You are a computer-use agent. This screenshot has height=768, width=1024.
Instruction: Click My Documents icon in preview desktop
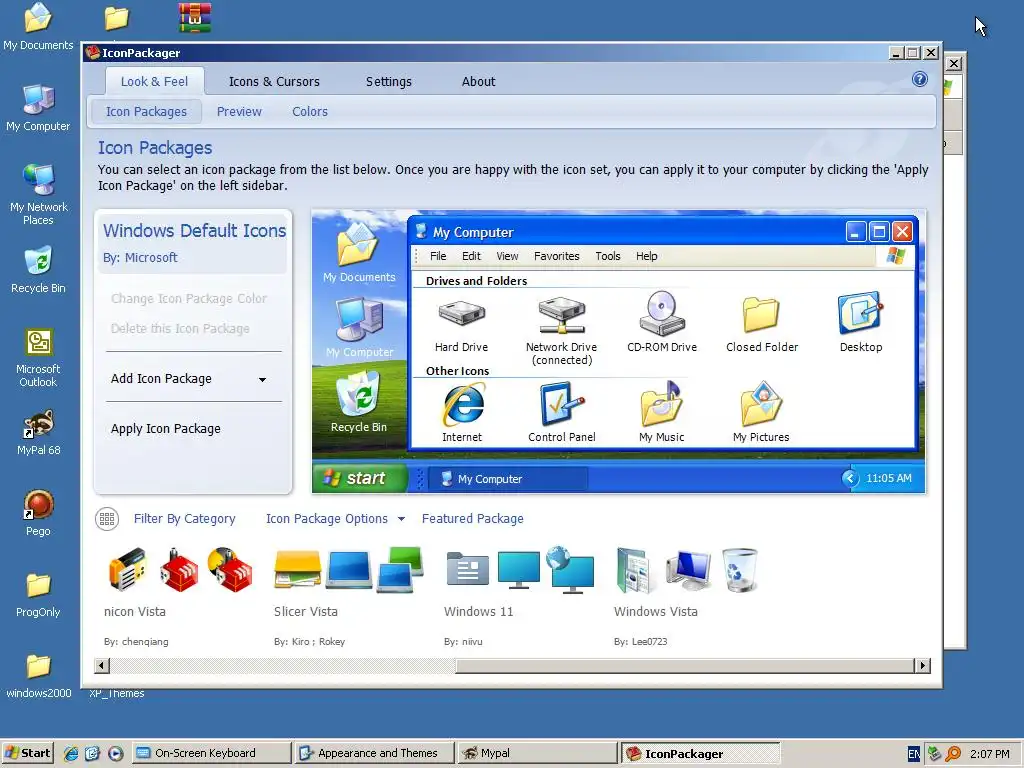point(359,245)
